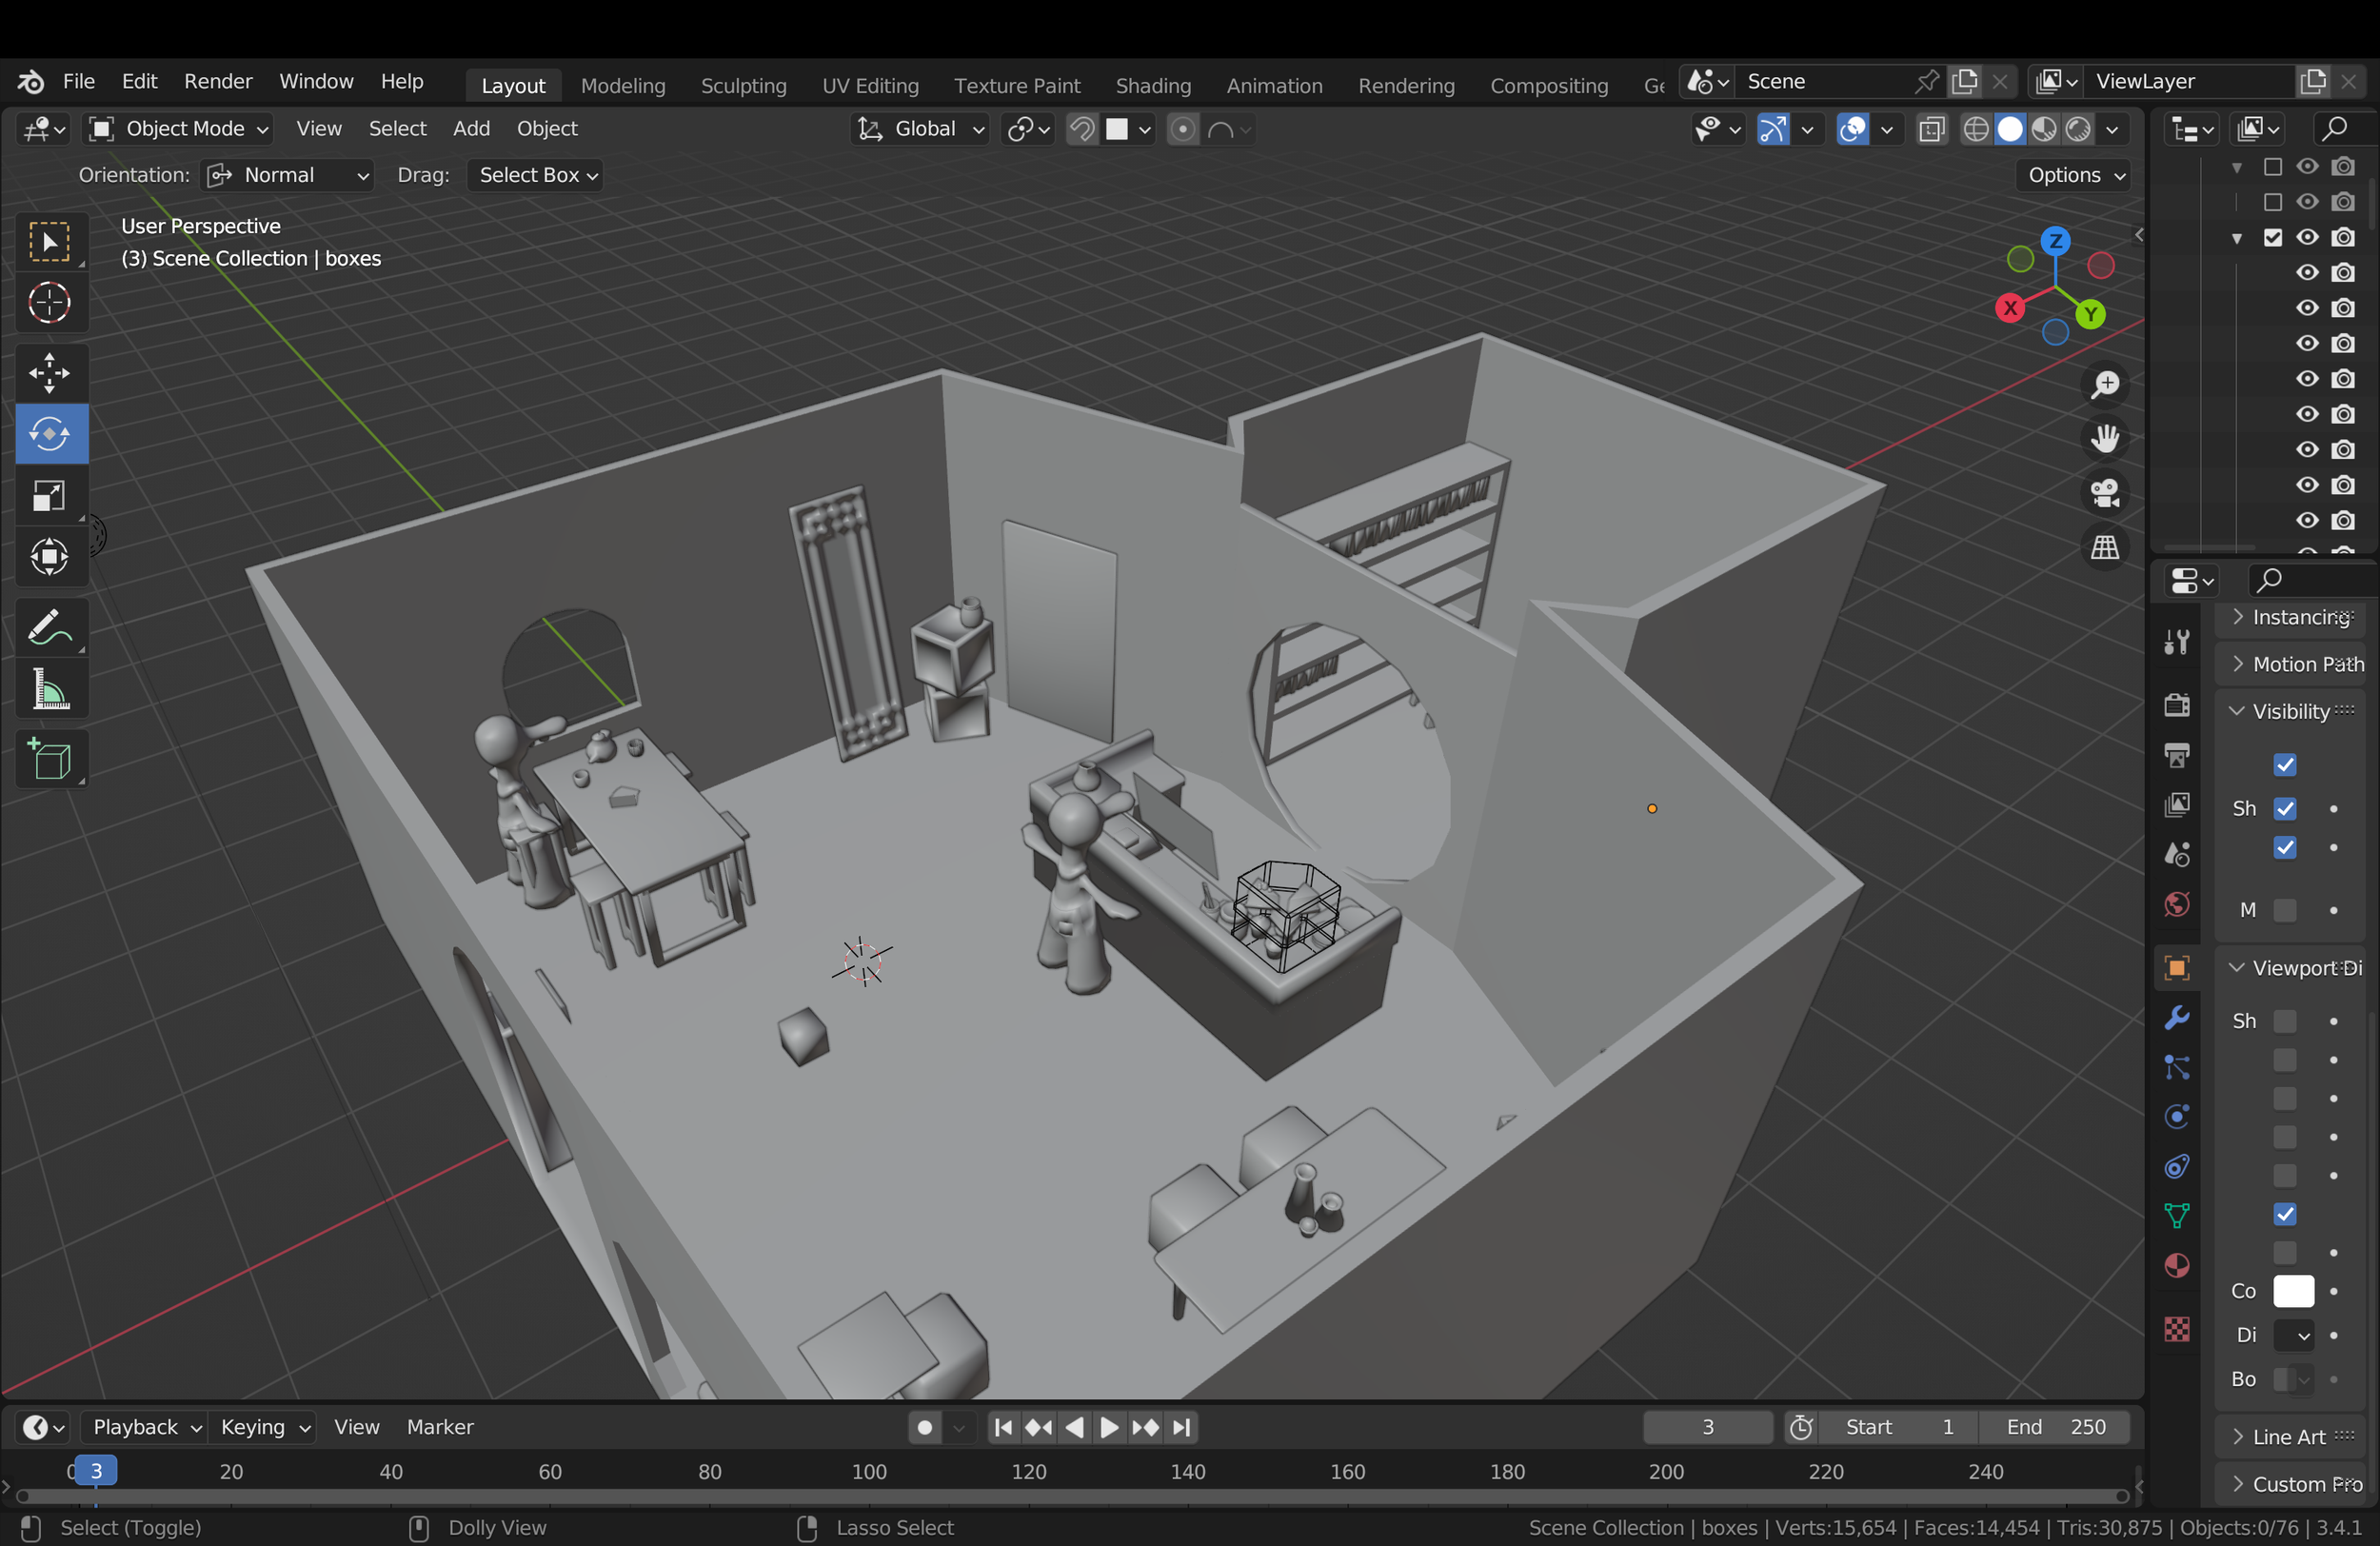The image size is (2380, 1546).
Task: Switch to the Sculpting workspace tab
Action: click(743, 85)
